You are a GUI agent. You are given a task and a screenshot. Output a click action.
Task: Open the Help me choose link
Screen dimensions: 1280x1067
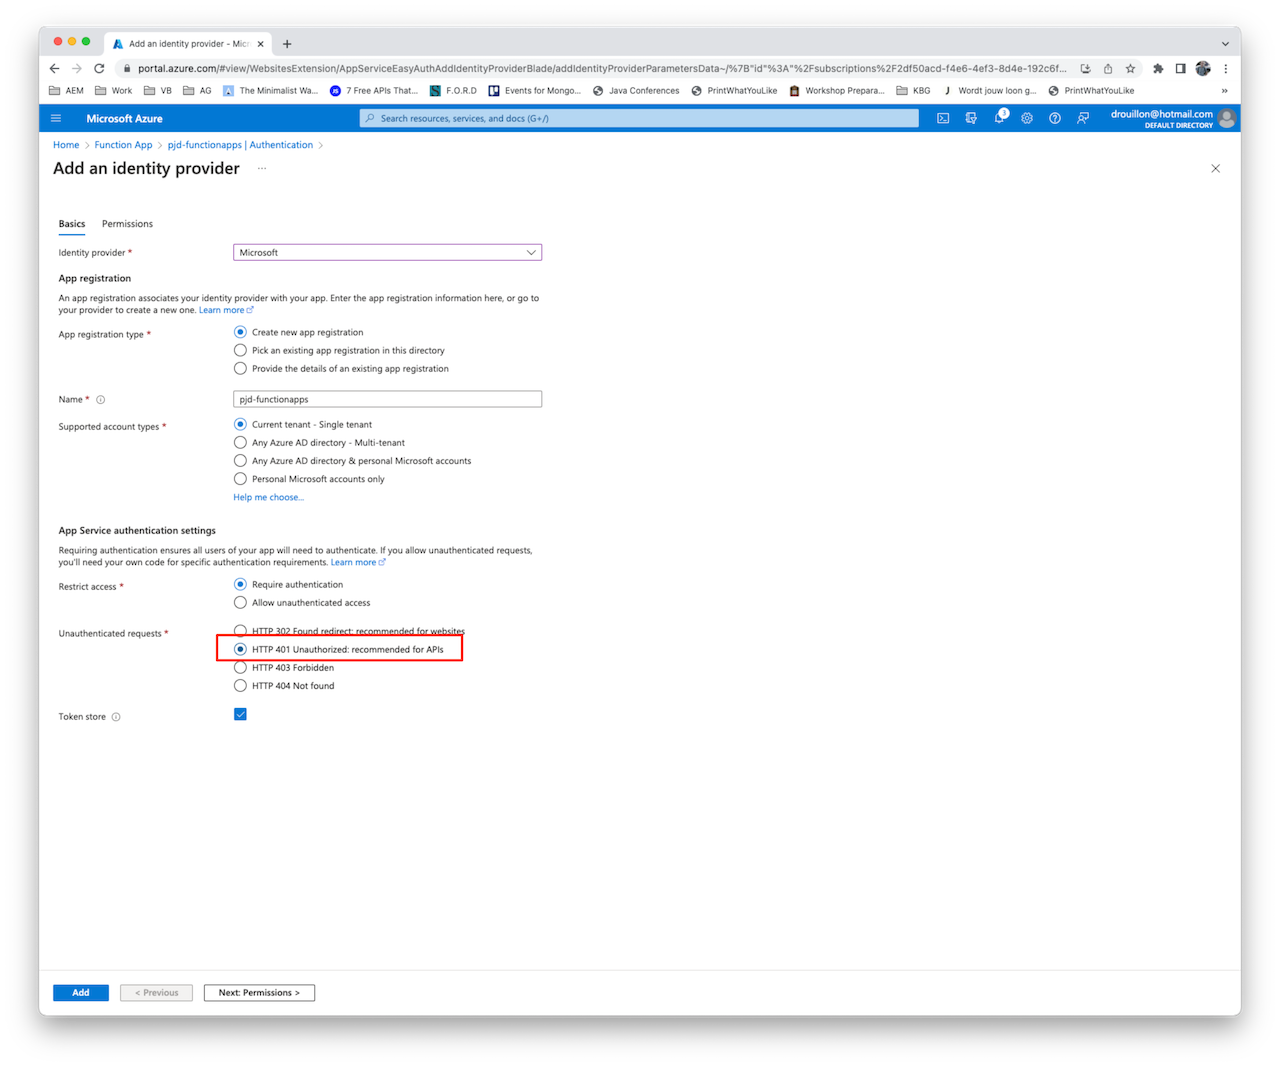268,497
